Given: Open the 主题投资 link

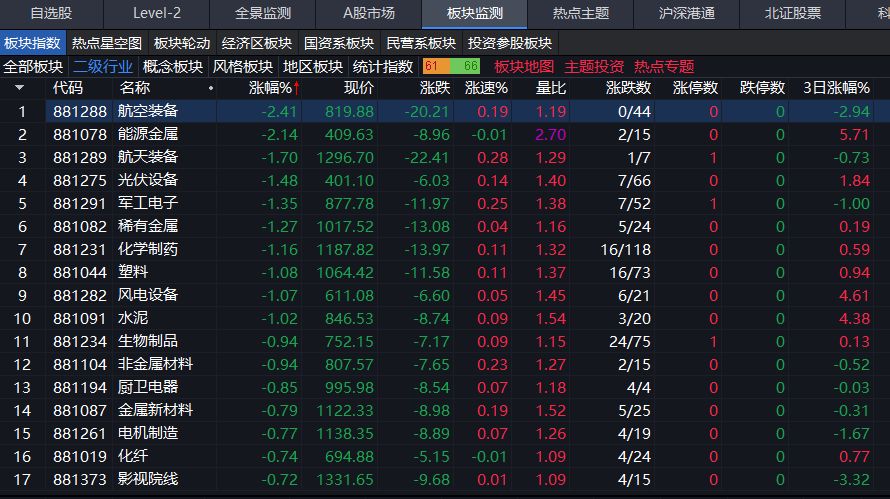Looking at the screenshot, I should click(x=594, y=66).
